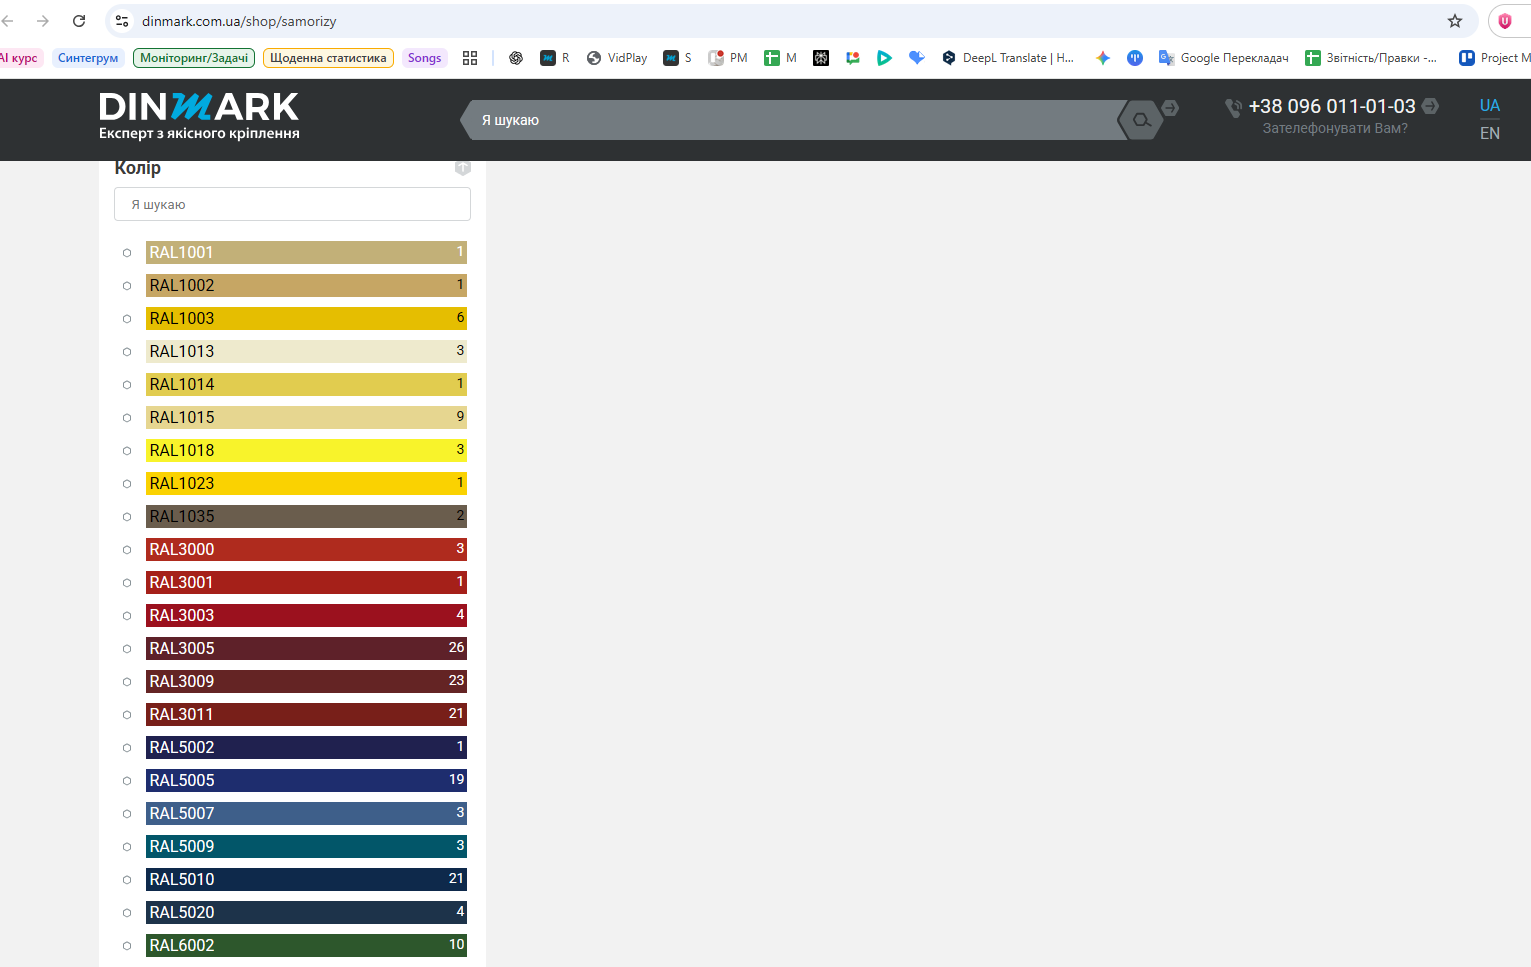Image resolution: width=1531 pixels, height=967 pixels.
Task: Click the DINMARK logo
Action: click(199, 116)
